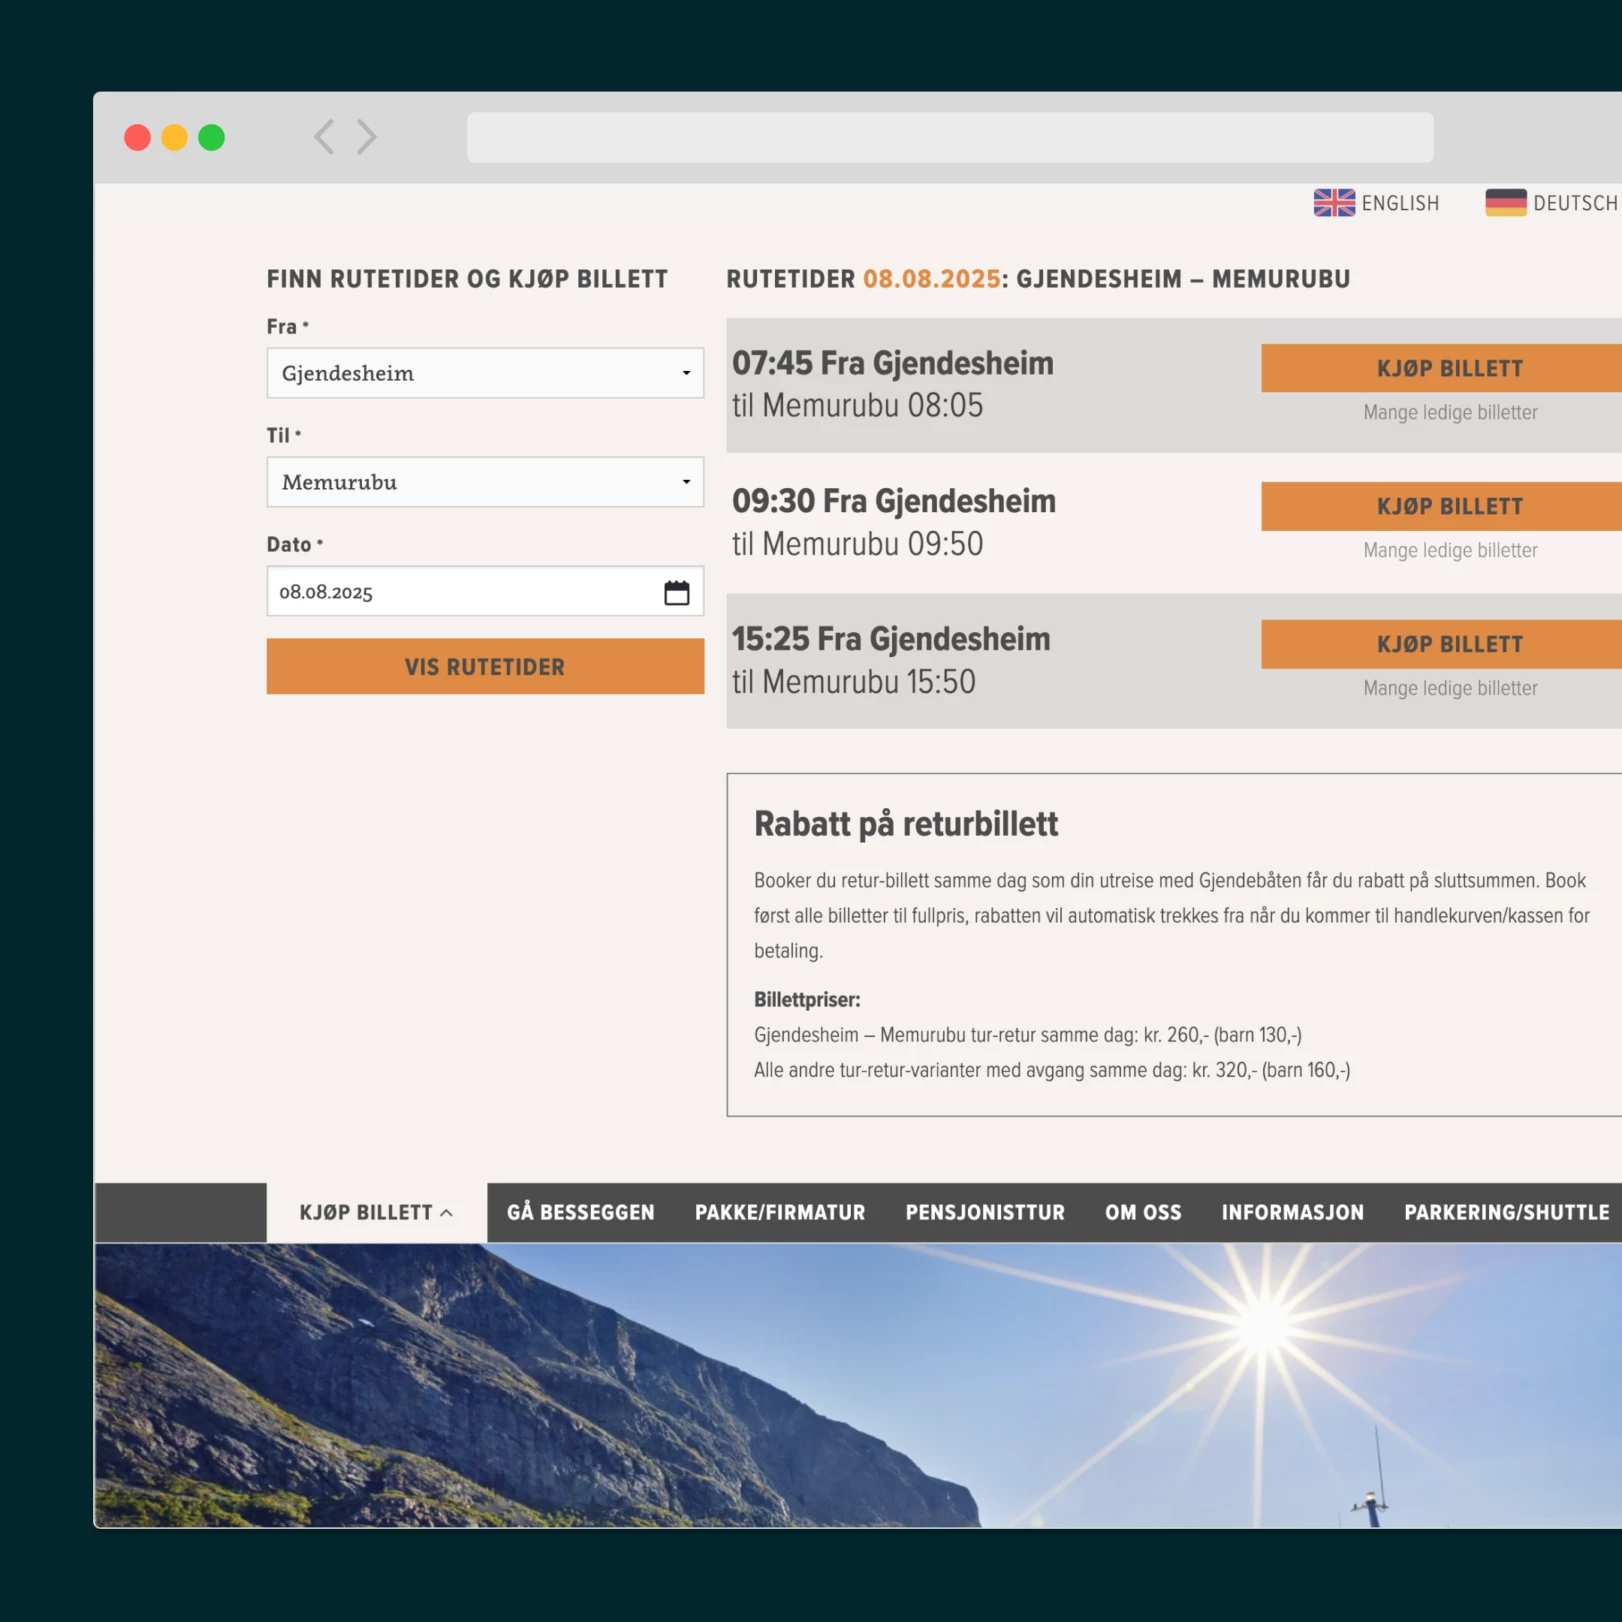The width and height of the screenshot is (1622, 1622).
Task: Click the Billettpriser: label
Action: (x=806, y=1000)
